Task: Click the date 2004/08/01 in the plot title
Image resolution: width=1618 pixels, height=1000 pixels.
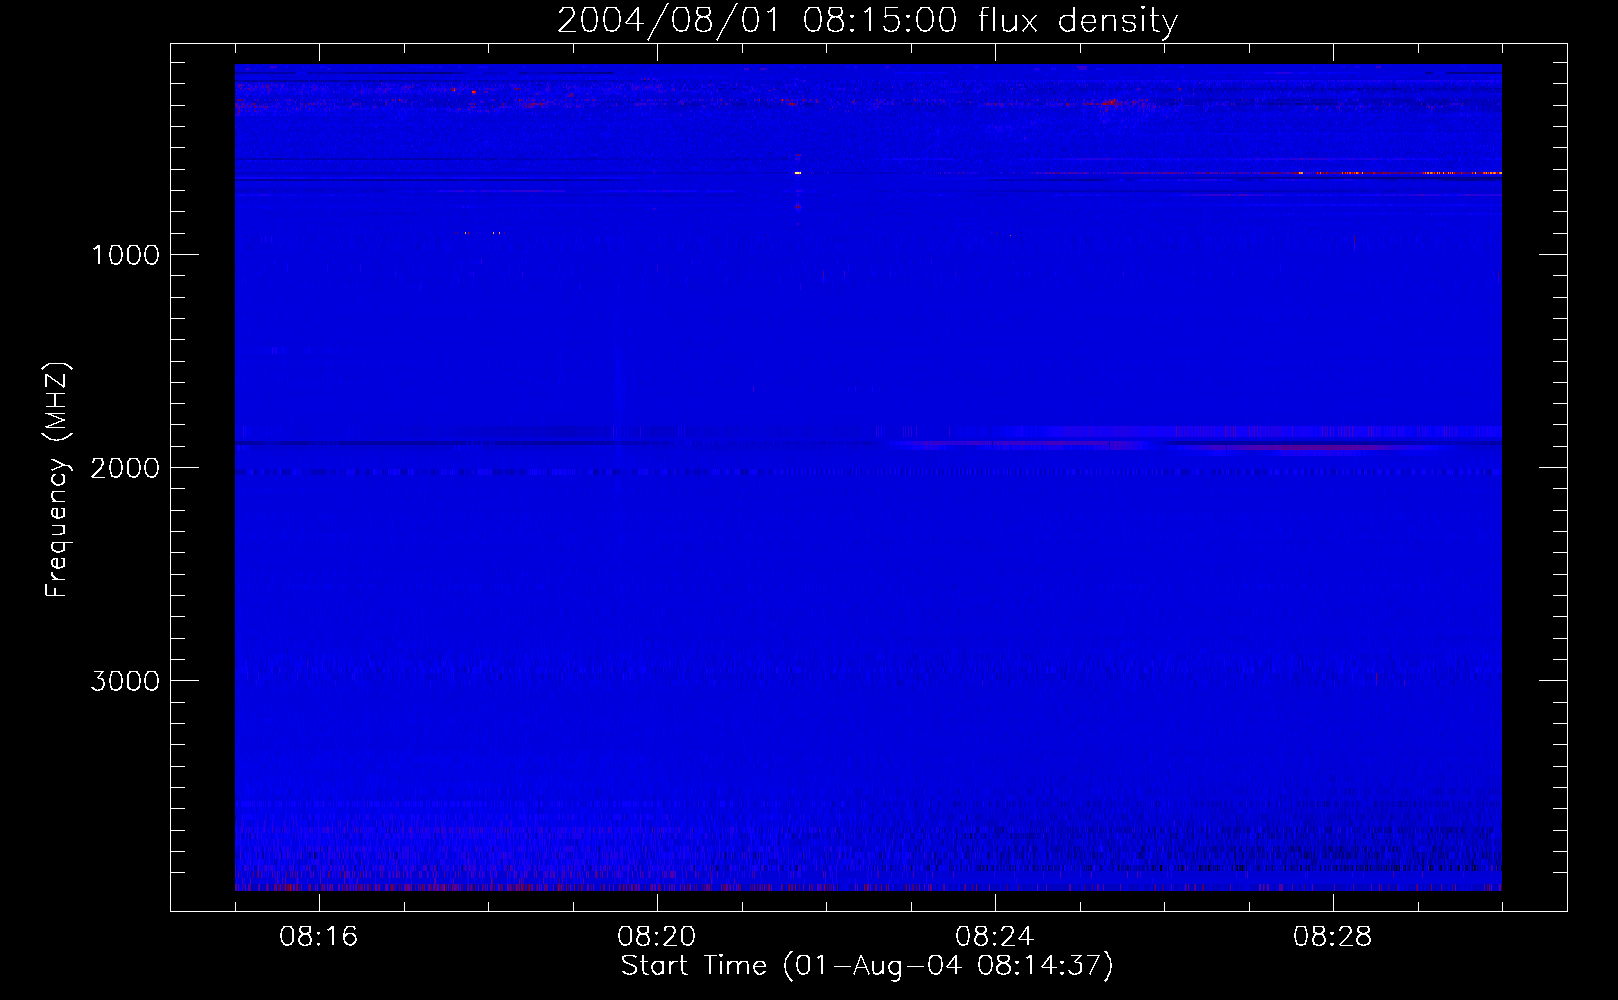Action: pos(667,20)
